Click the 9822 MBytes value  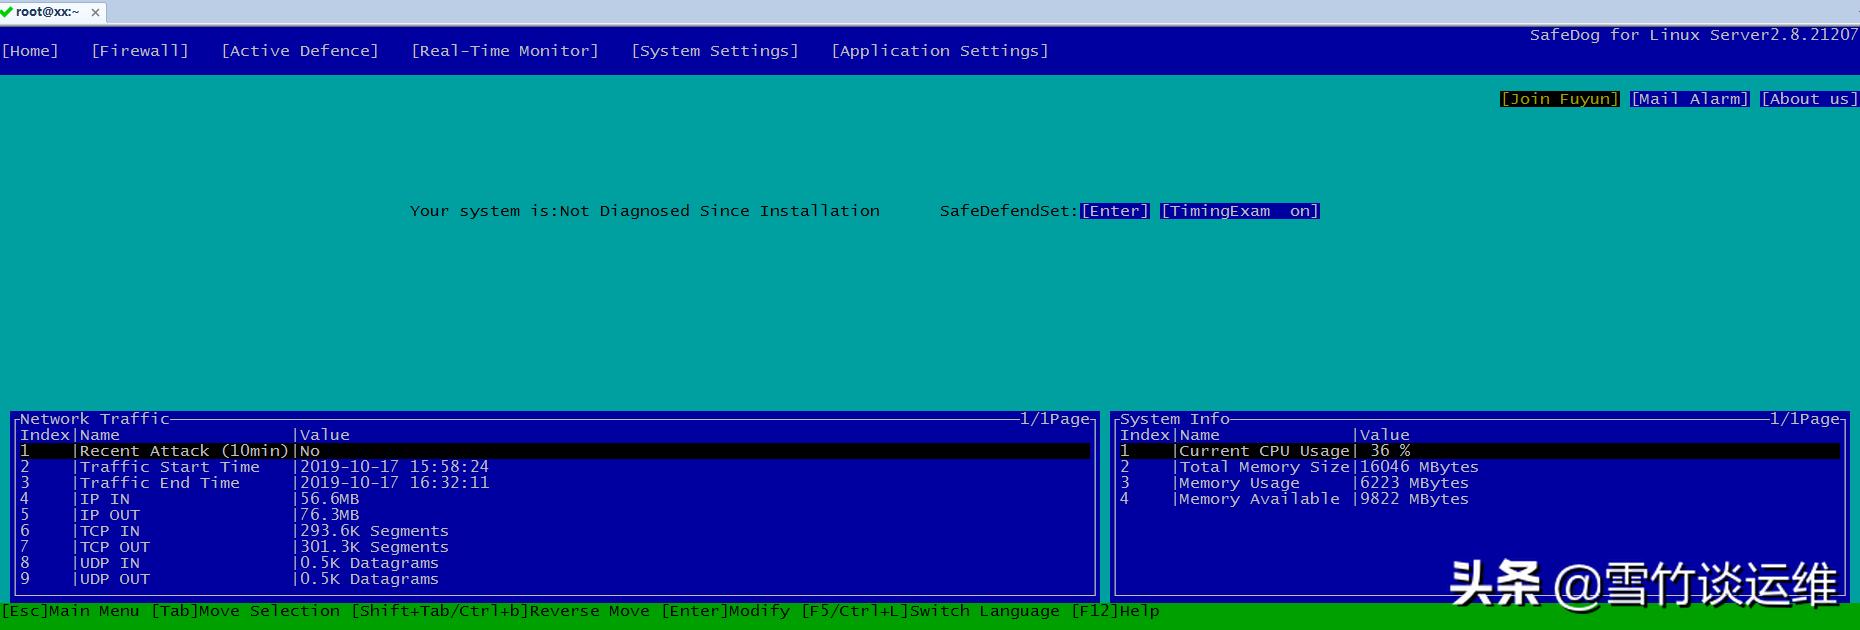click(x=1414, y=499)
